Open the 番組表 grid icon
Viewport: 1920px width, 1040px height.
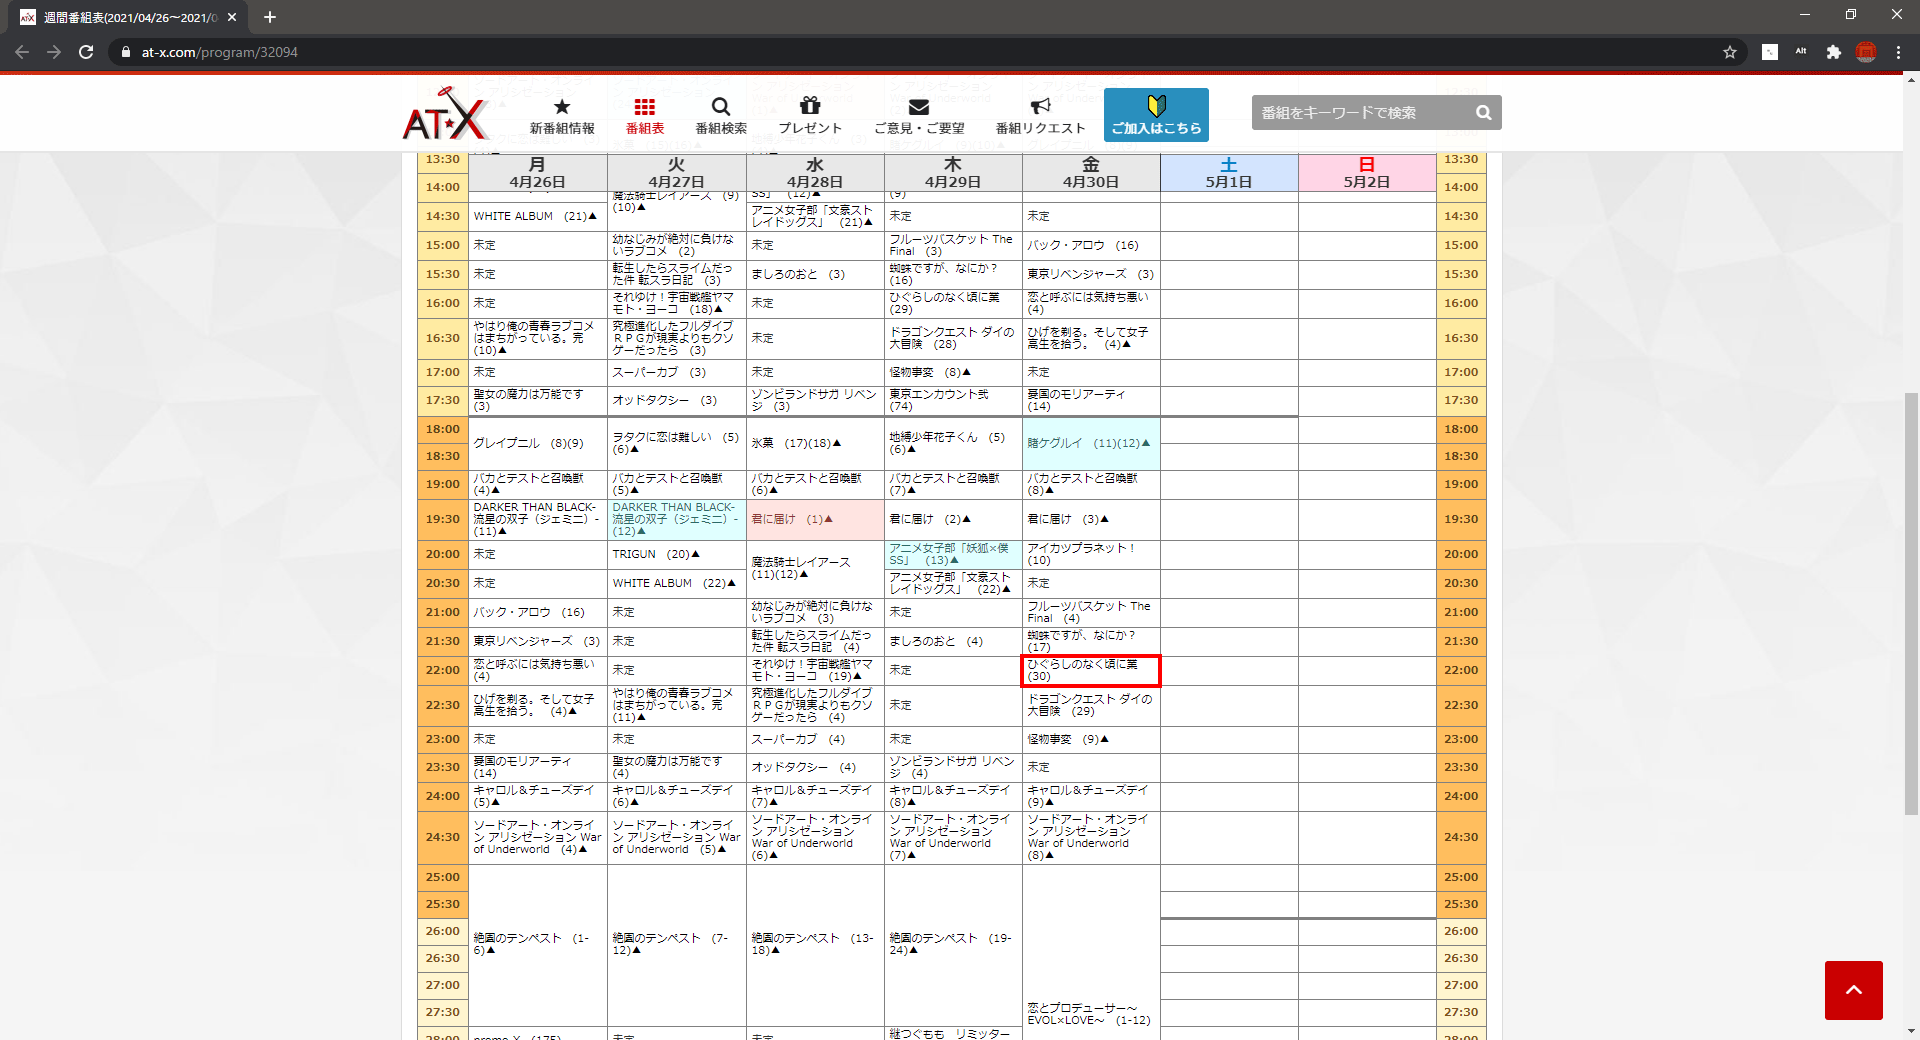(645, 106)
